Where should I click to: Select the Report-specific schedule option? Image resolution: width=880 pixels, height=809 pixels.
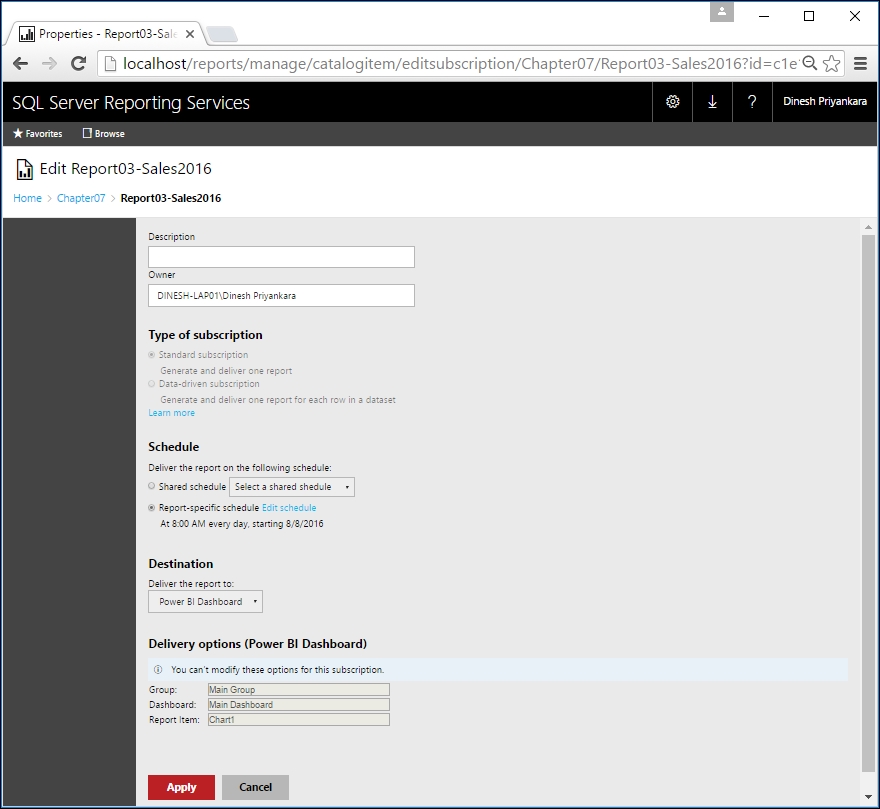(151, 507)
